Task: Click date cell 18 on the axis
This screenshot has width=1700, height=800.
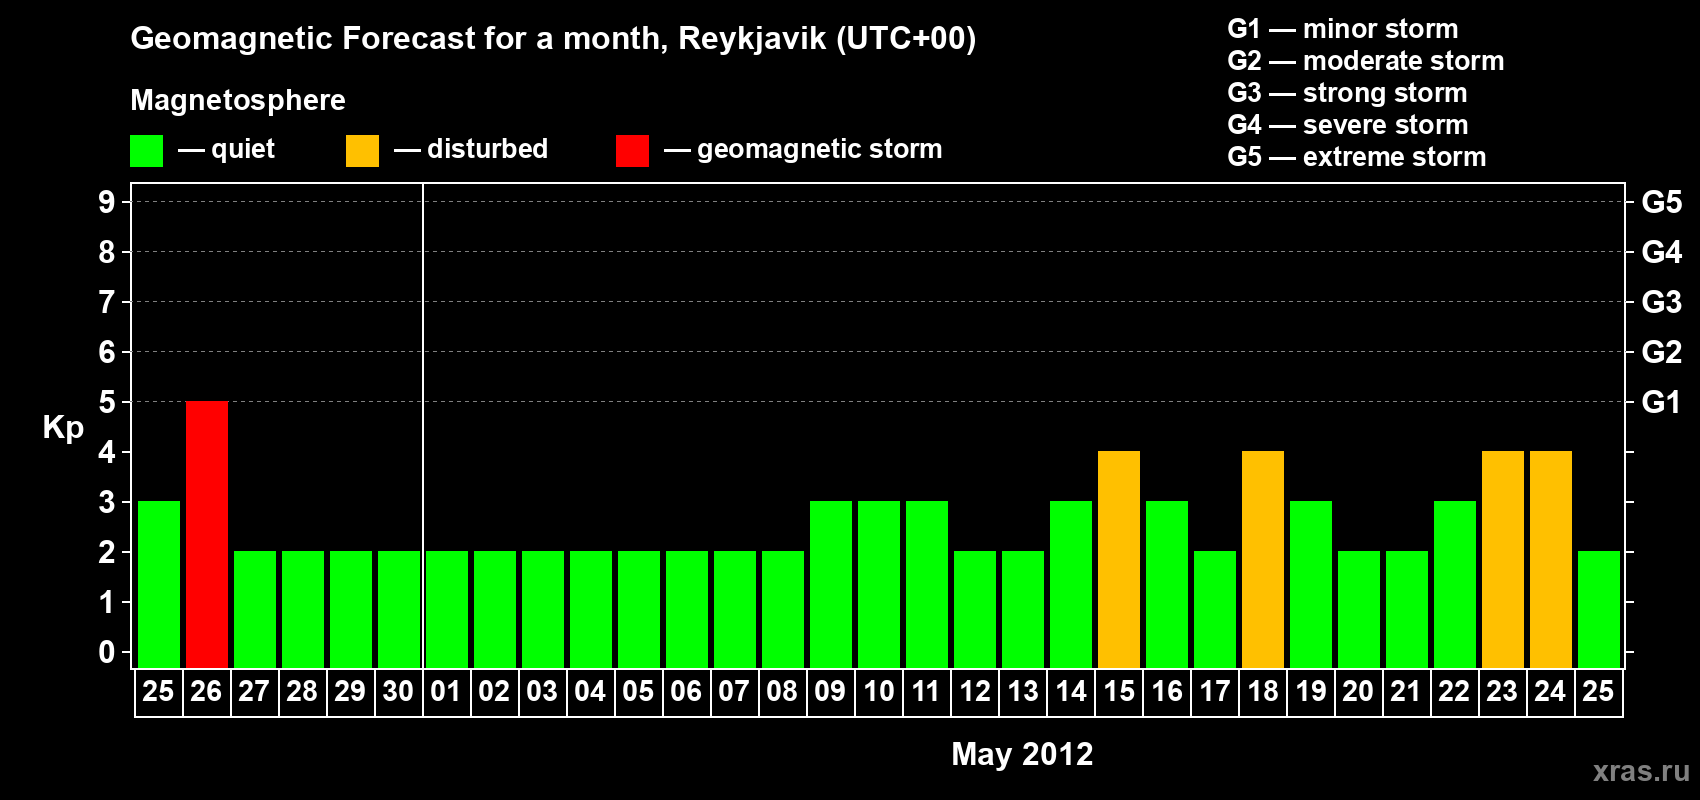Action: click(x=1263, y=692)
